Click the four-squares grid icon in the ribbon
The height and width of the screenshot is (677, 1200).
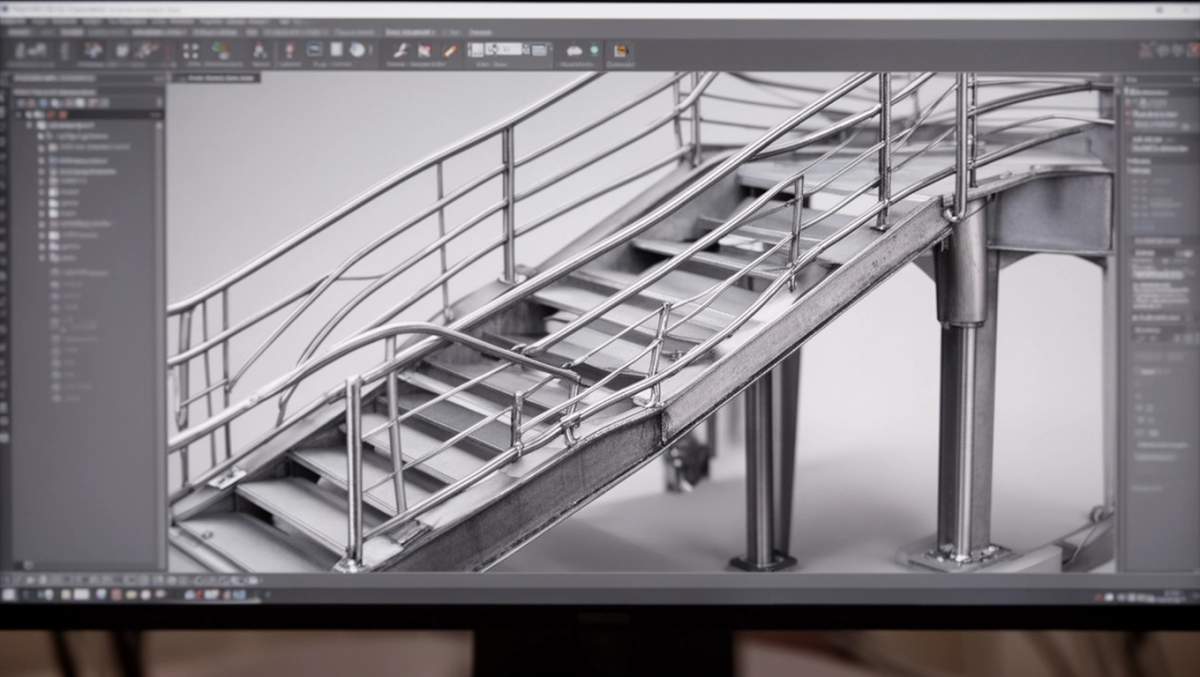click(x=191, y=50)
